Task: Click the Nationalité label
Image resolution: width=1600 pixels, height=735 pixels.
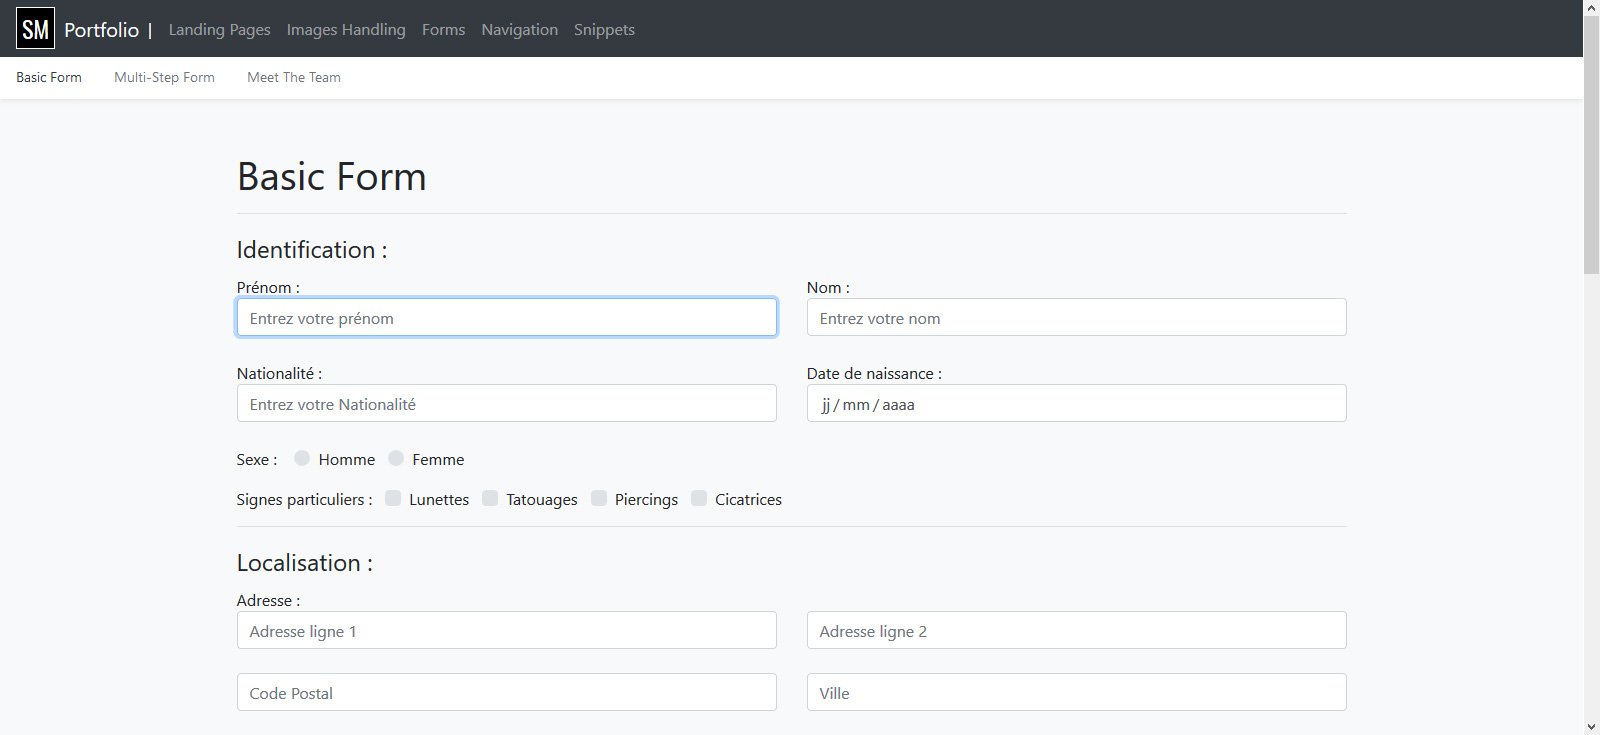Action: point(279,373)
